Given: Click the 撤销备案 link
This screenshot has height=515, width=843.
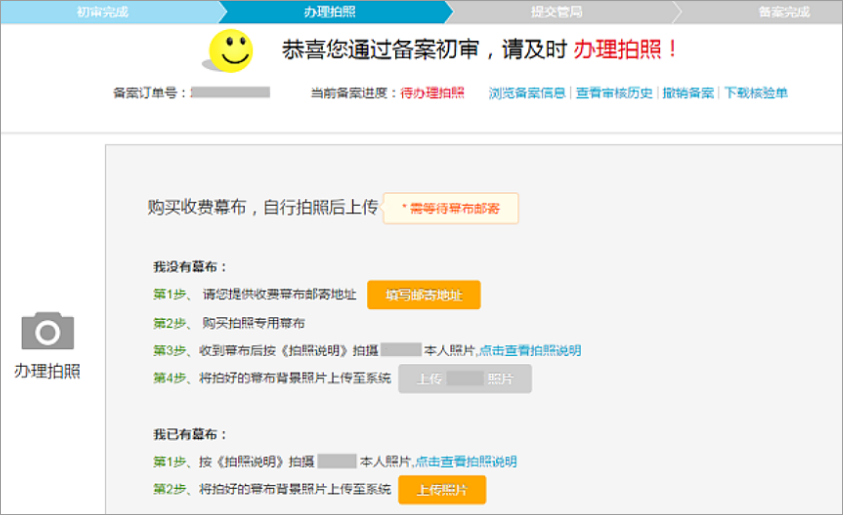Looking at the screenshot, I should [x=688, y=93].
